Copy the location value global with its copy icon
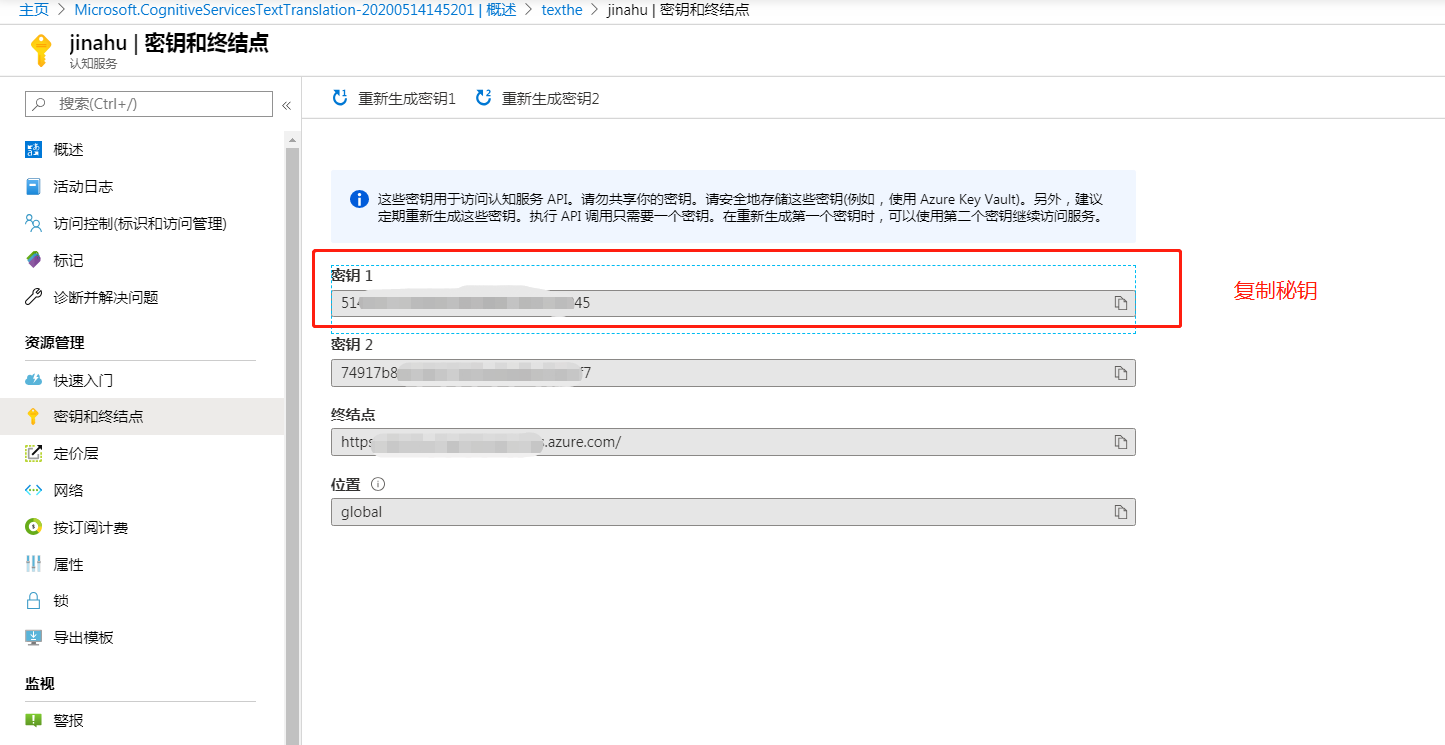This screenshot has width=1445, height=745. [x=1121, y=512]
